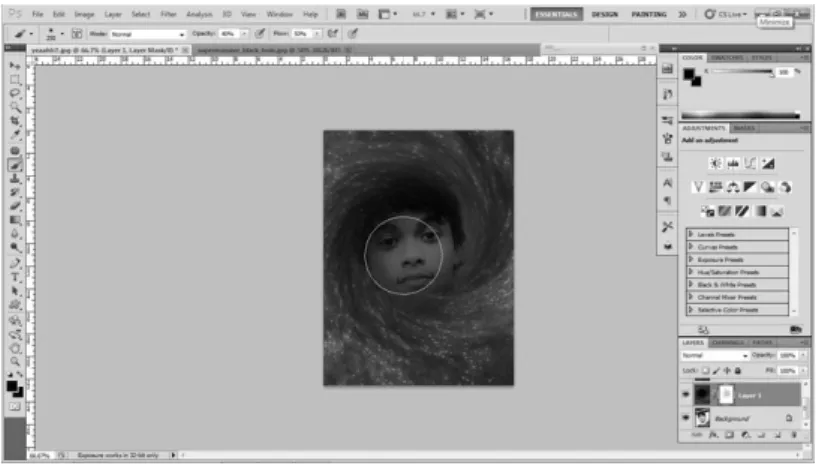This screenshot has width=819, height=466.
Task: Toggle lock image pixels brush icon
Action: point(716,370)
